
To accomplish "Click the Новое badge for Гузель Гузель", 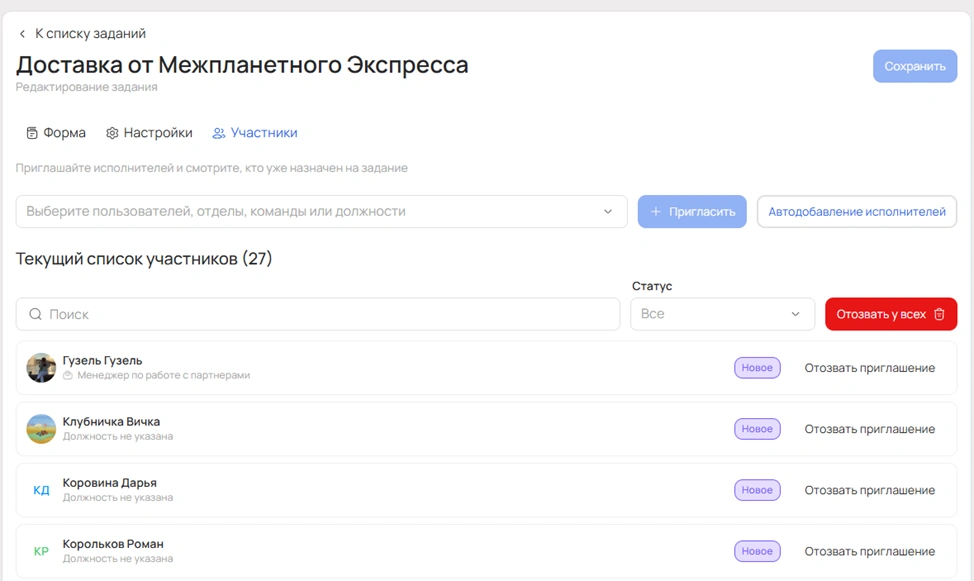I will tap(757, 368).
